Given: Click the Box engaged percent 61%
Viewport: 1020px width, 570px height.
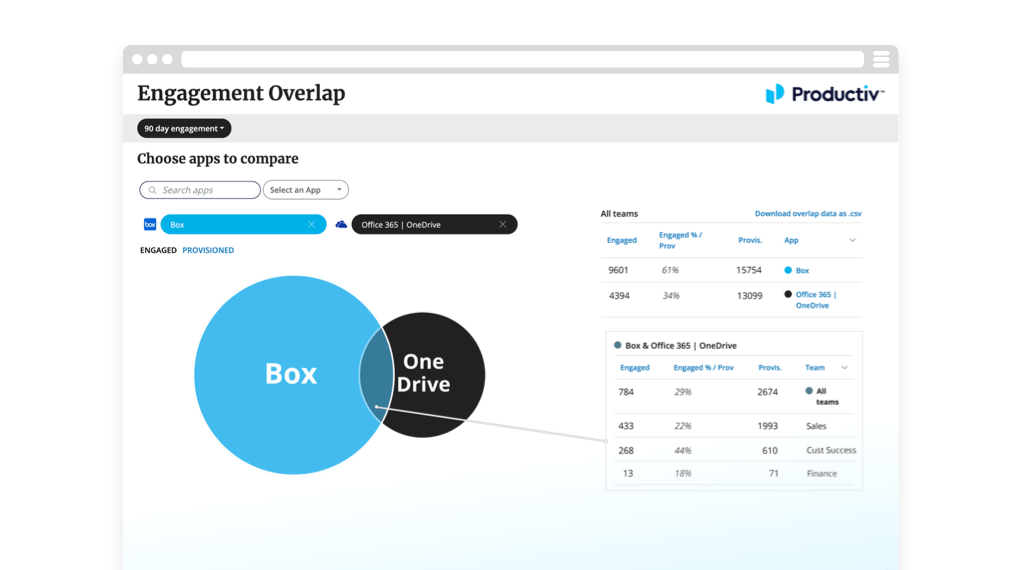Looking at the screenshot, I should (670, 270).
